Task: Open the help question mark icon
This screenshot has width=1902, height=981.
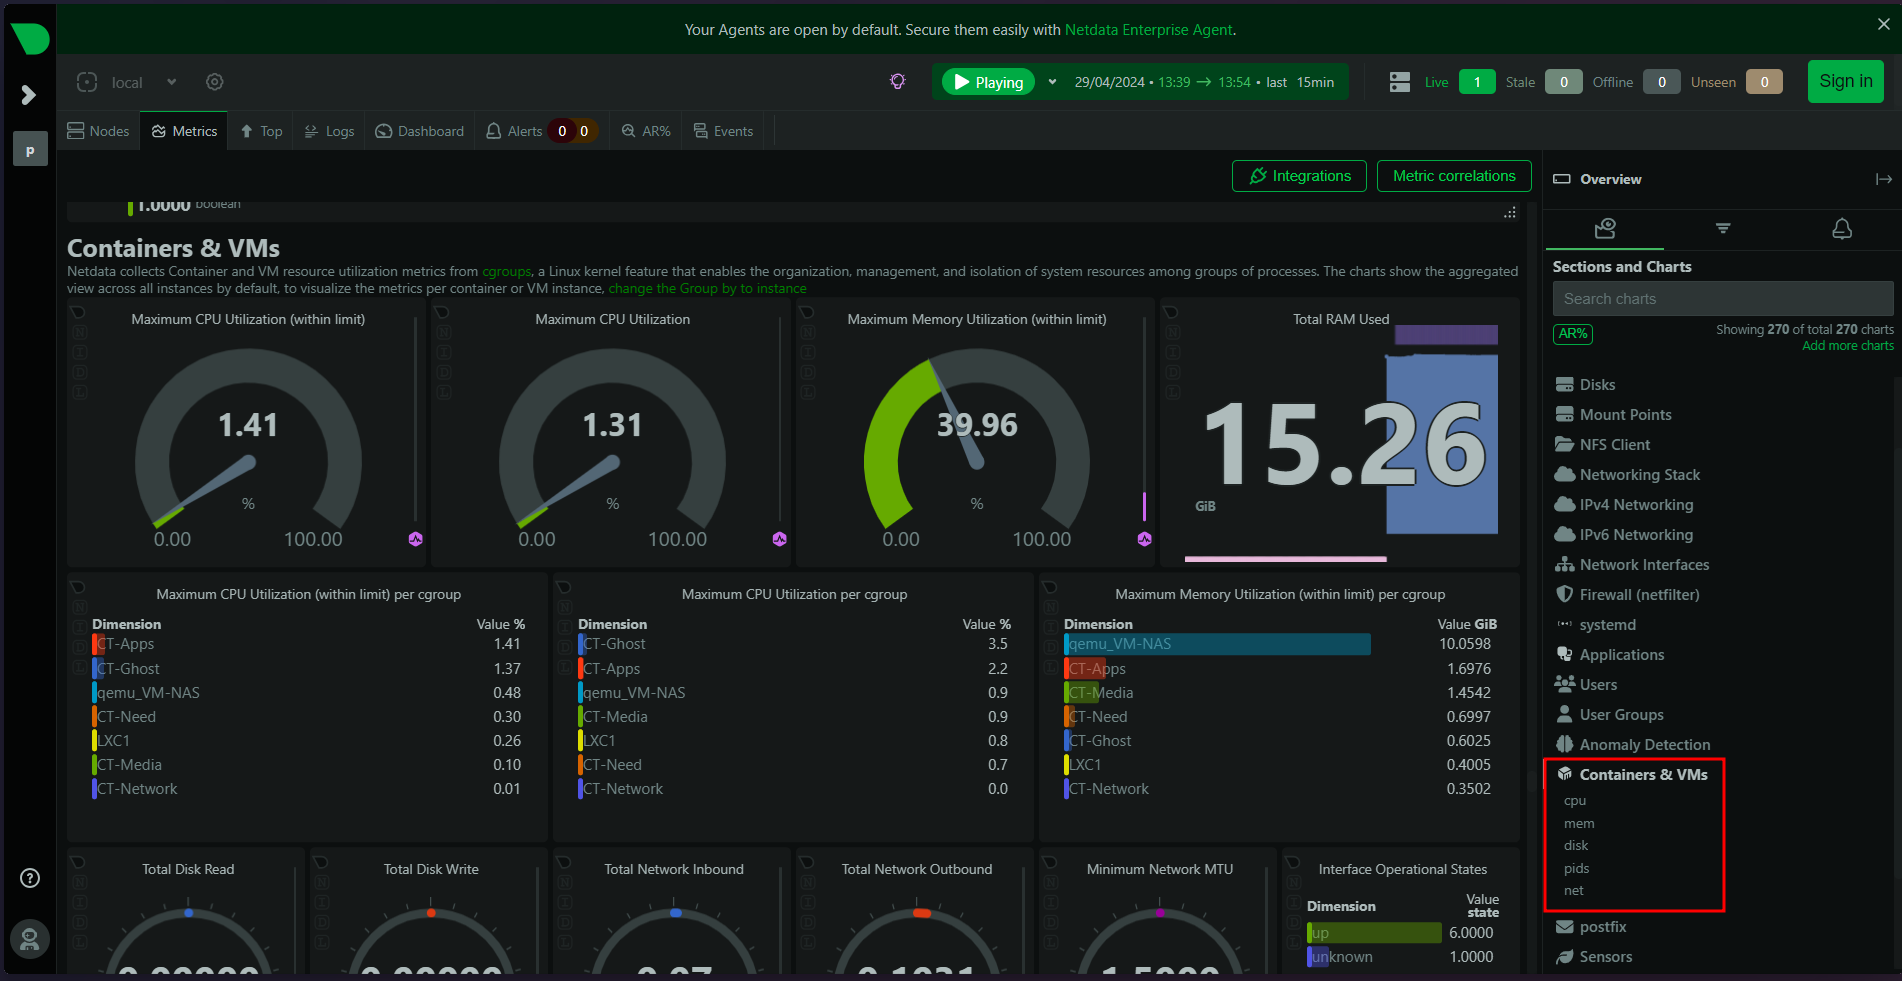Action: [30, 878]
